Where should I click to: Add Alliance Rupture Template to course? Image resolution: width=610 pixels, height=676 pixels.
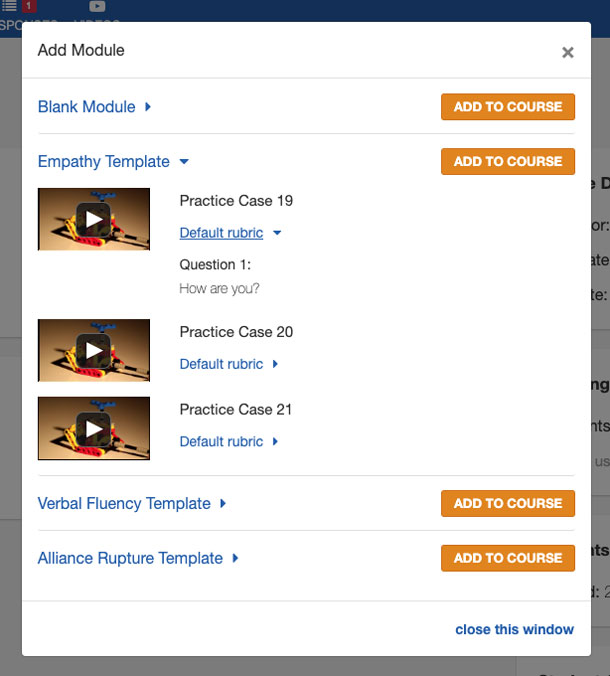(508, 558)
